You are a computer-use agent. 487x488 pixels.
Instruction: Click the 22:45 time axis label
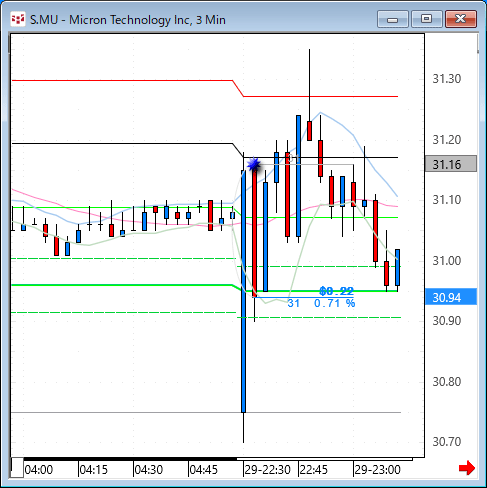pos(314,470)
